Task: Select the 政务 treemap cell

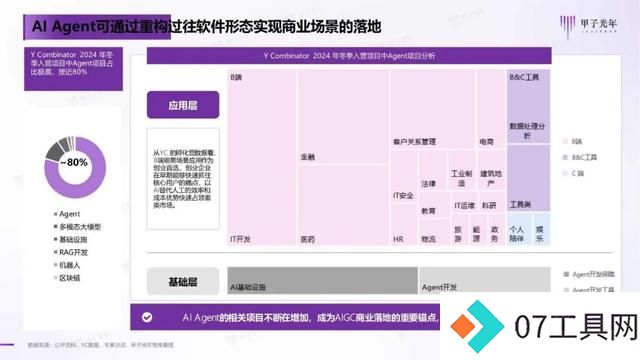Action: pos(496,230)
